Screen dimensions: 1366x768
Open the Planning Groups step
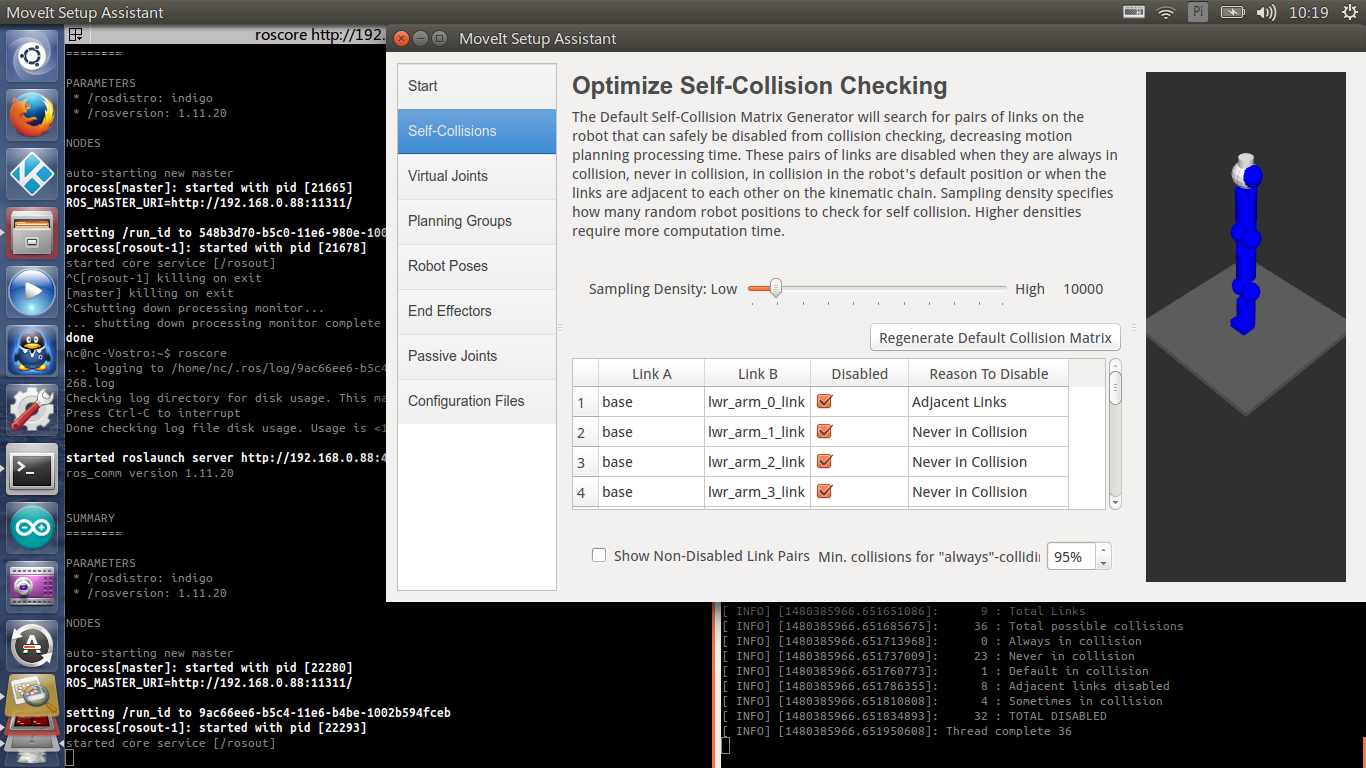pos(477,221)
